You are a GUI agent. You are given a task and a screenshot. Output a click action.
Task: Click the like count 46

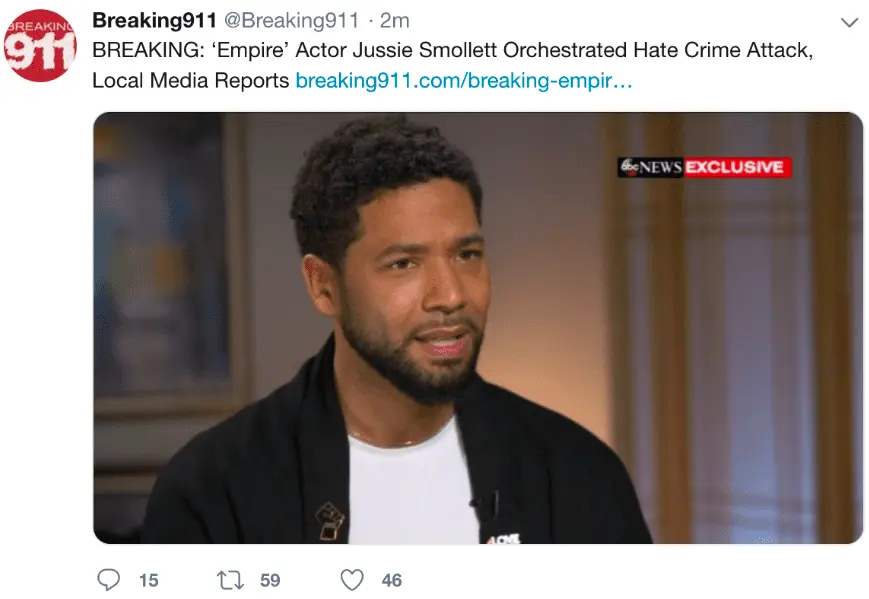pyautogui.click(x=392, y=580)
